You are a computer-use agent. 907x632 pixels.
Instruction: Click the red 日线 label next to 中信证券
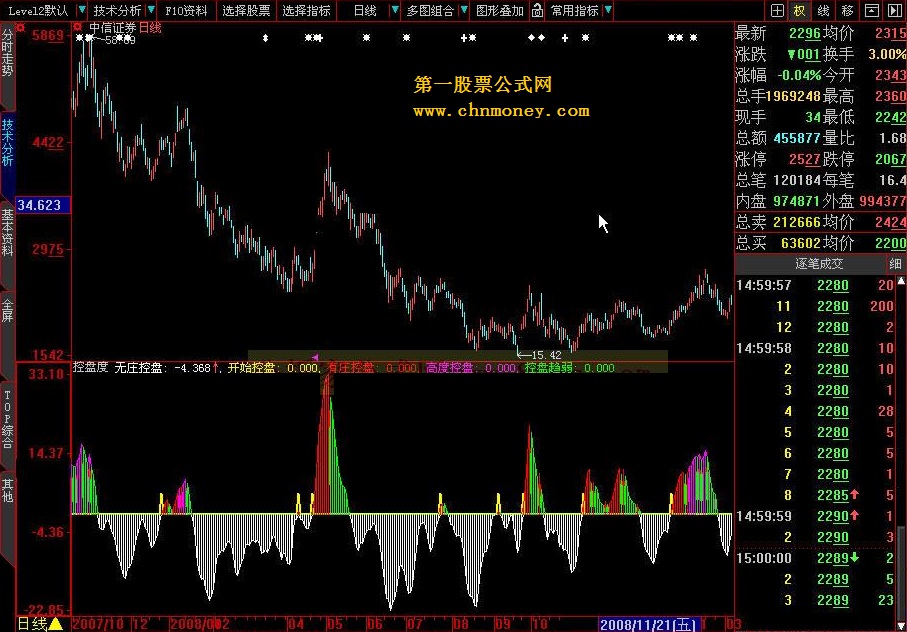click(150, 27)
